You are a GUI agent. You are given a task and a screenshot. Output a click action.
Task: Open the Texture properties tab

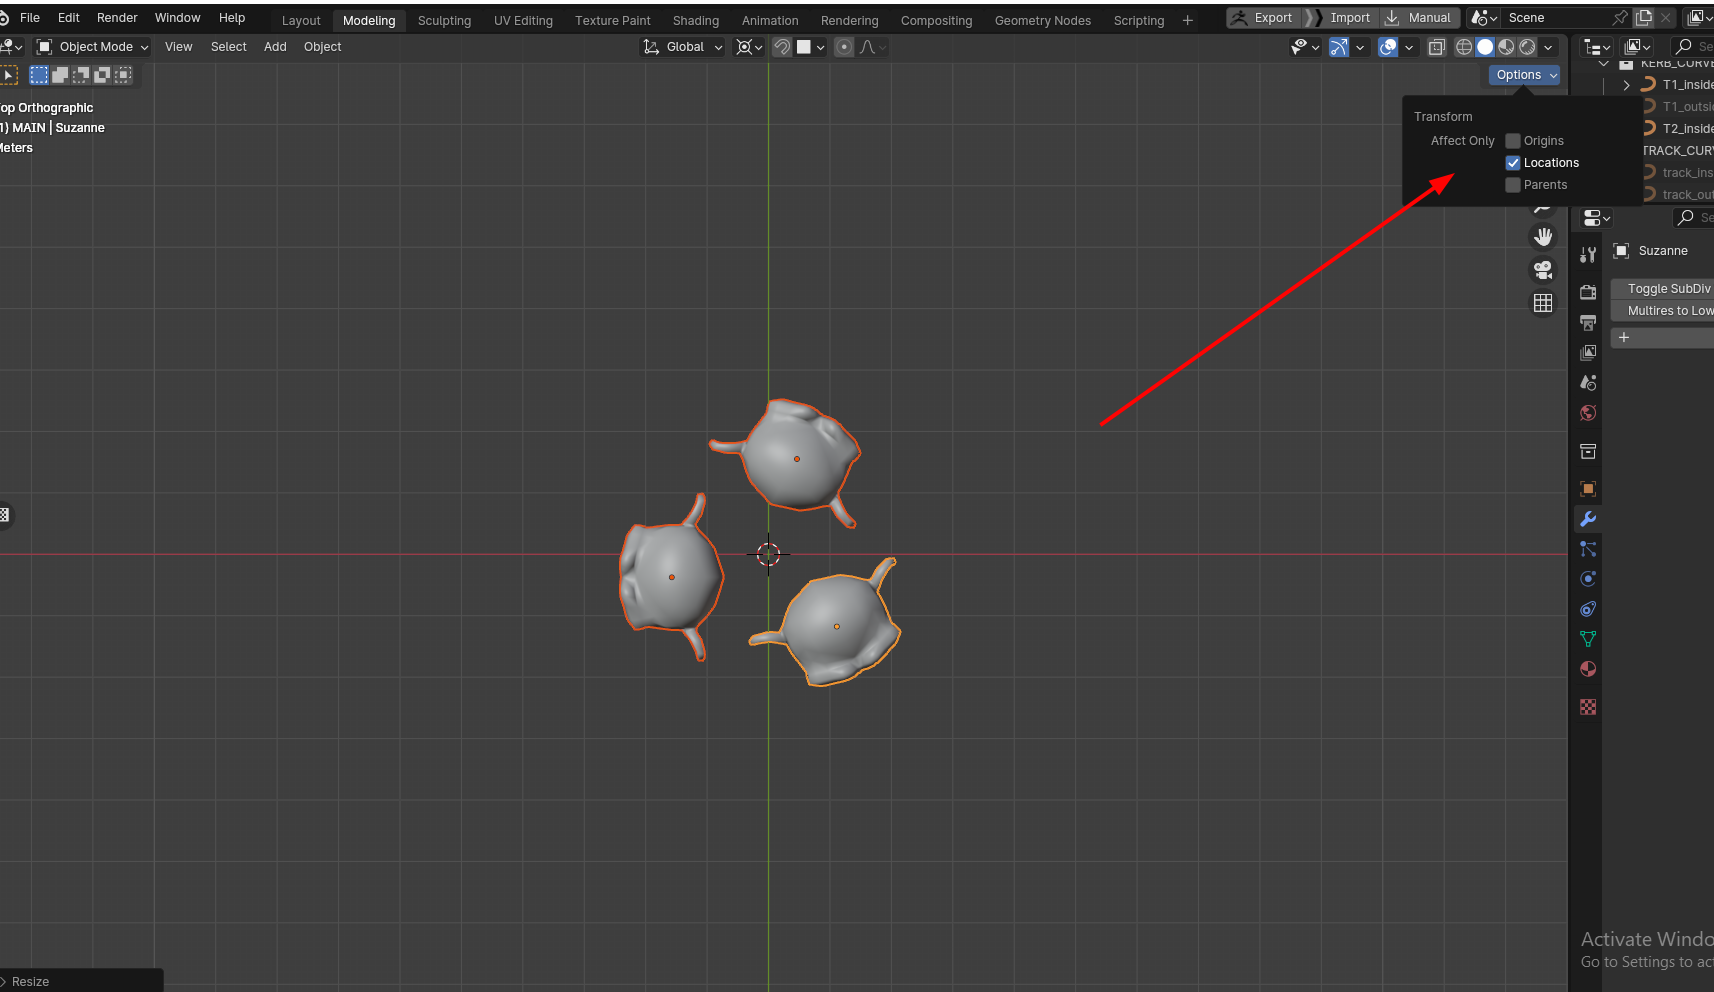coord(1588,707)
